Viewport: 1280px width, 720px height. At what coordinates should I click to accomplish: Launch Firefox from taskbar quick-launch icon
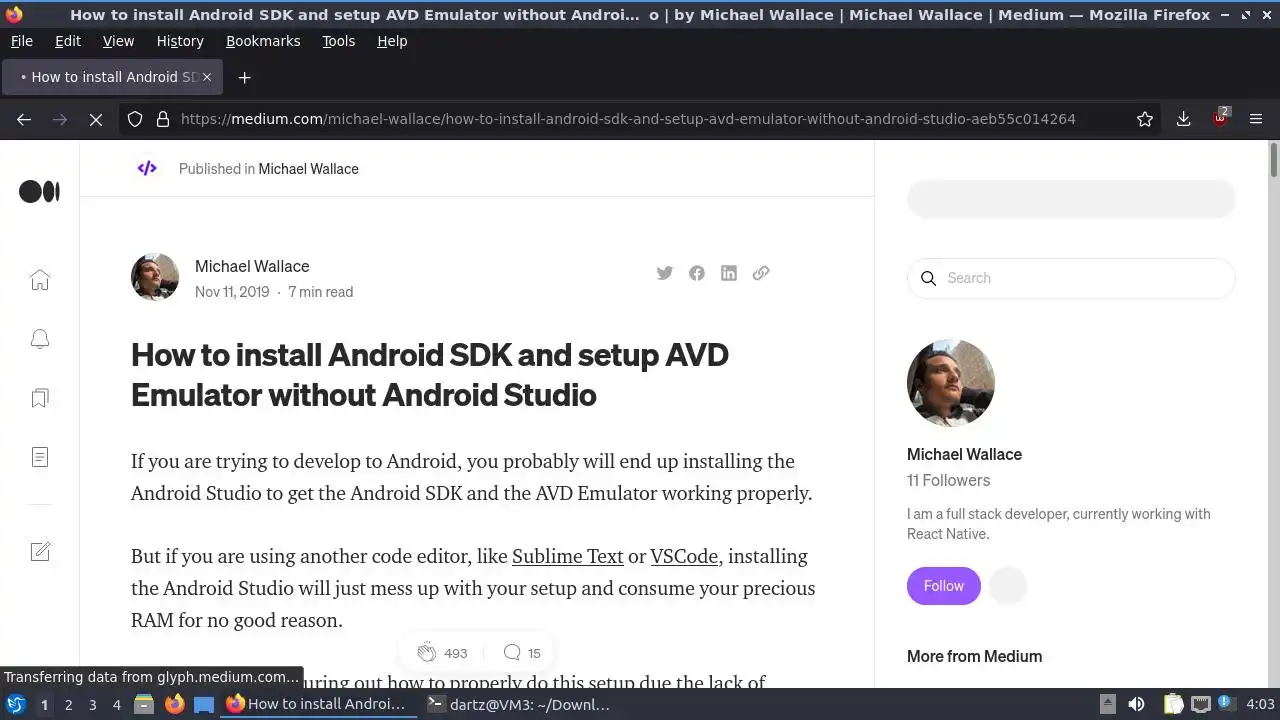coord(174,704)
